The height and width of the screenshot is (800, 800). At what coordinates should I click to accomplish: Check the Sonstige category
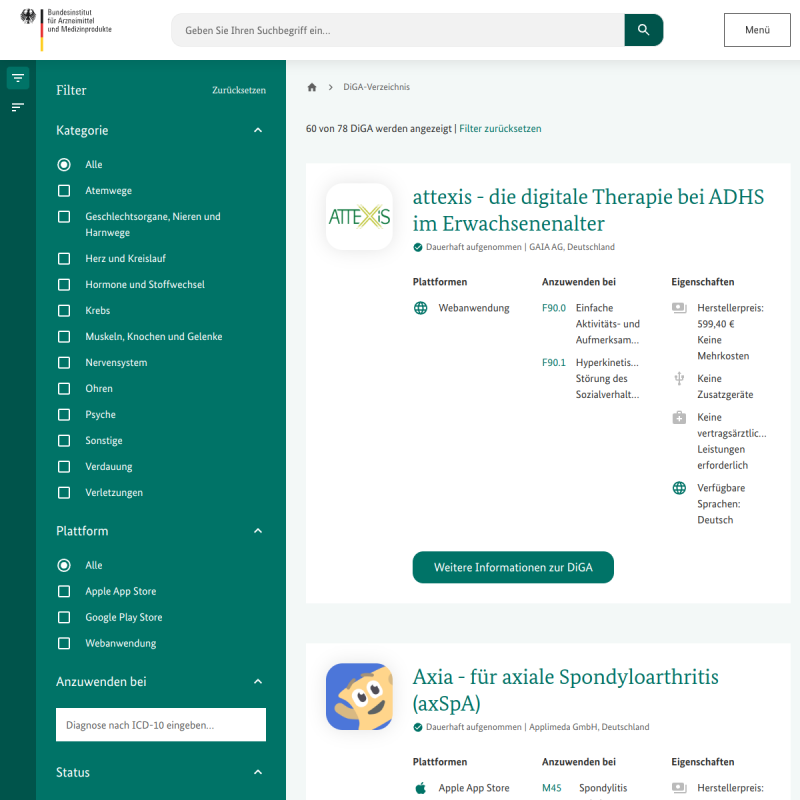coord(64,441)
